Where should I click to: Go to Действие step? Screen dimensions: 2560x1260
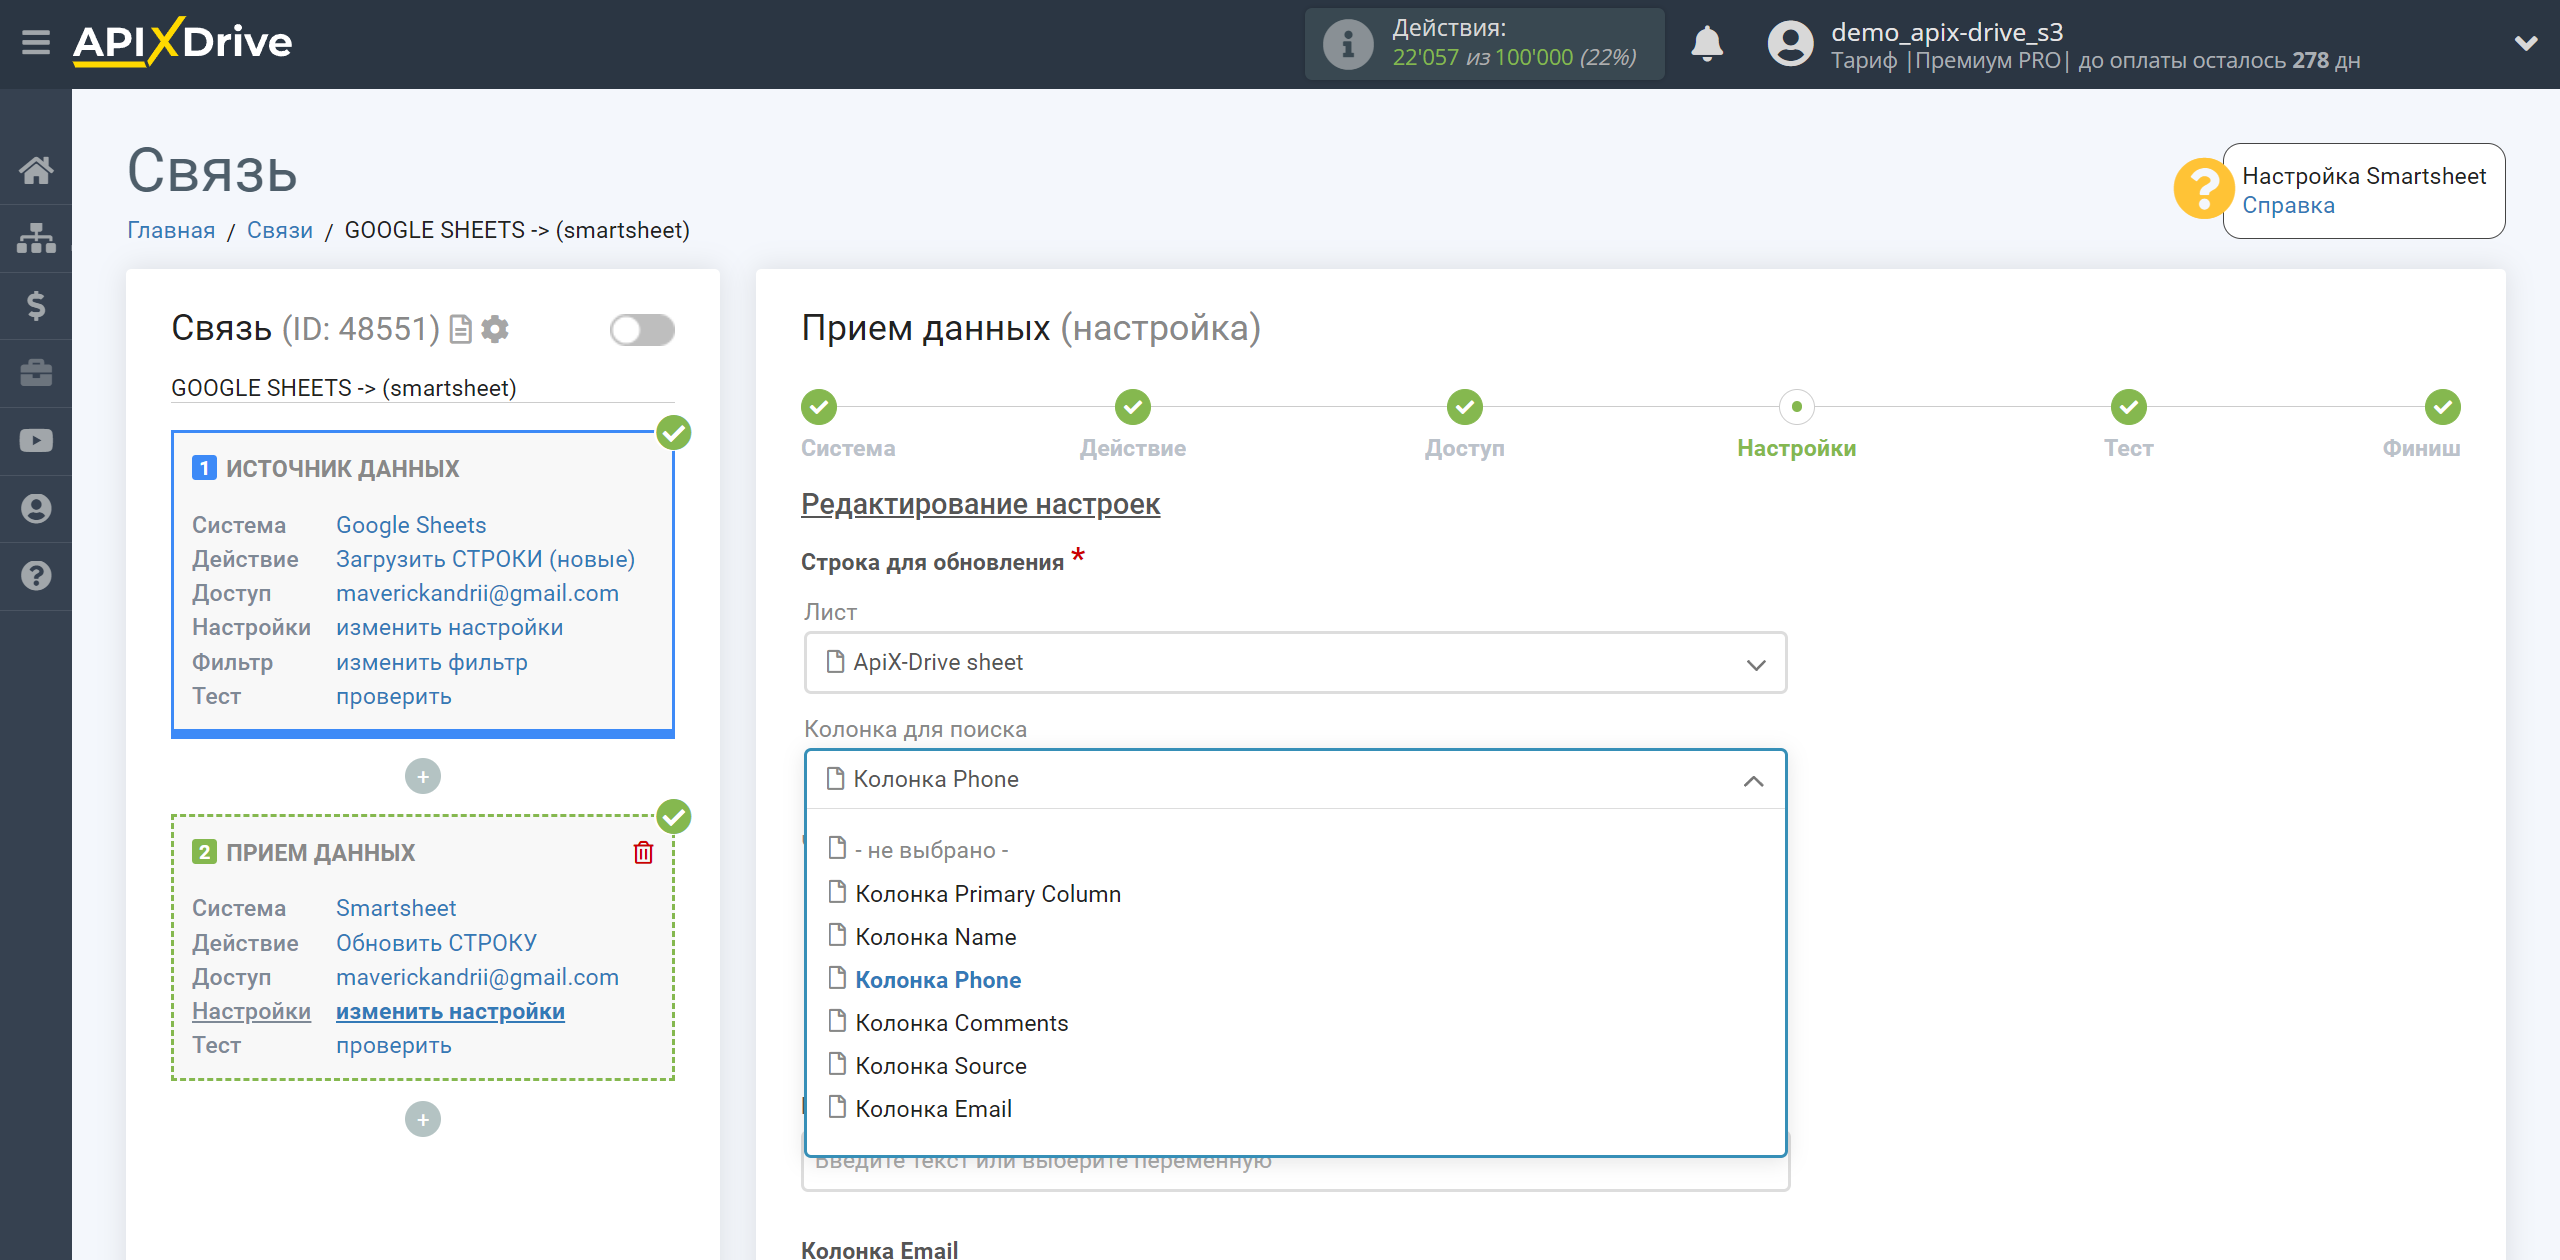click(x=1133, y=407)
